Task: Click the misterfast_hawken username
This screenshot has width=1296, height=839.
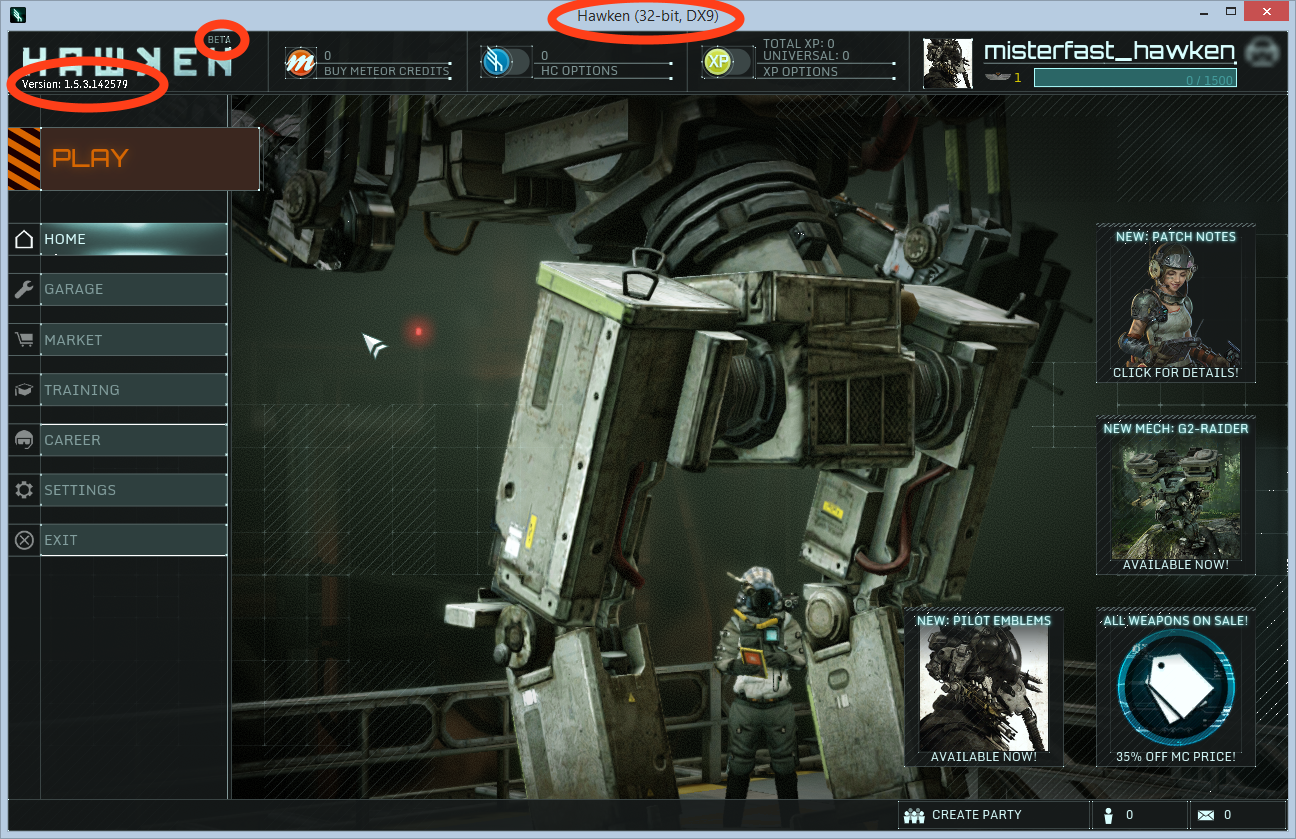Action: (1109, 51)
